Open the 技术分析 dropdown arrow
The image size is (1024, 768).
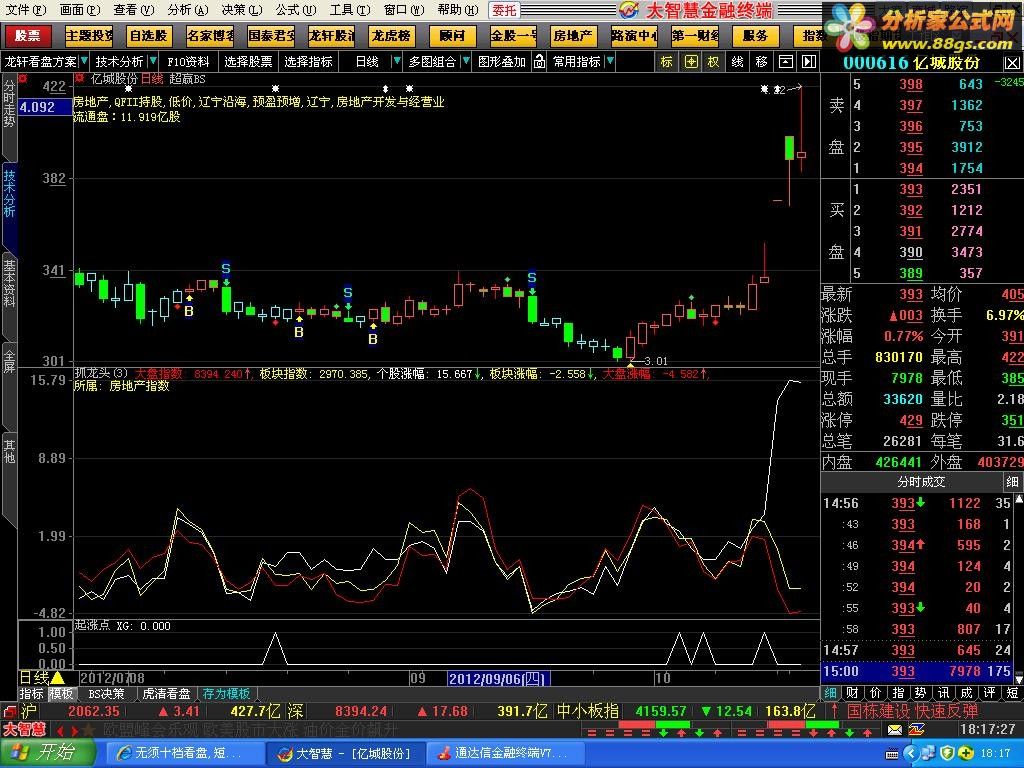[x=153, y=61]
